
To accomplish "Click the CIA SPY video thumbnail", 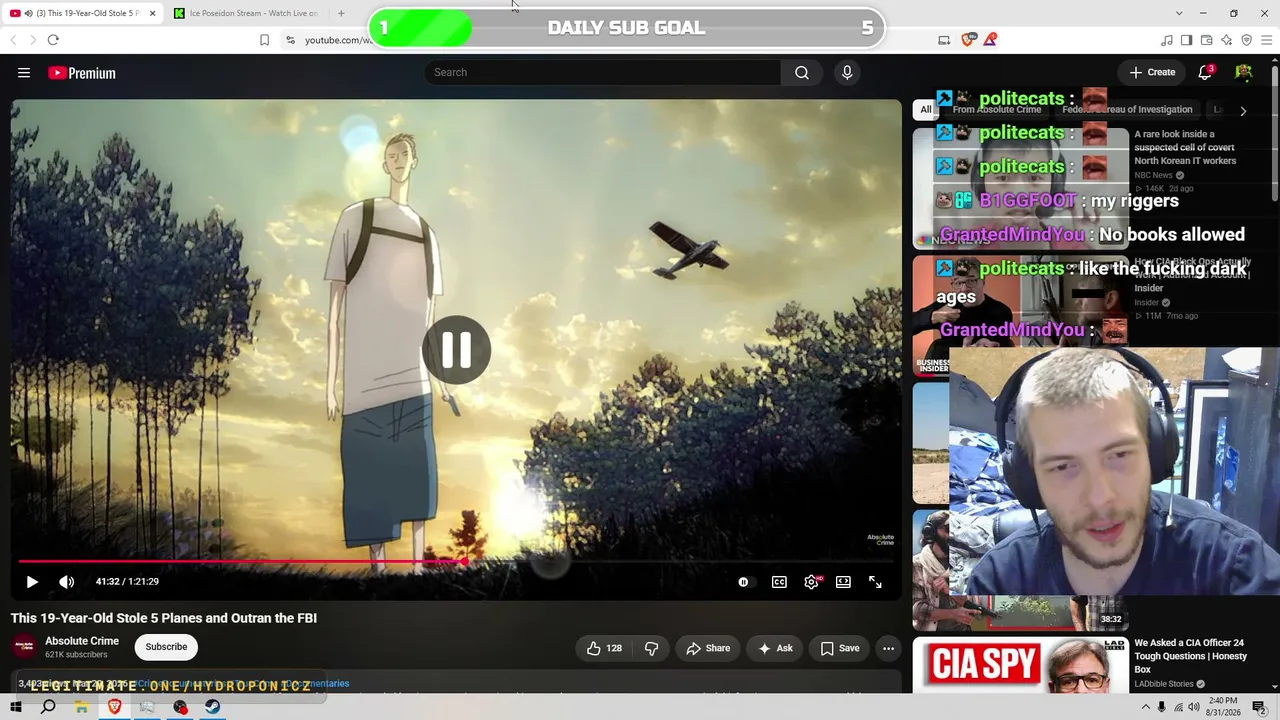I will point(1020,664).
